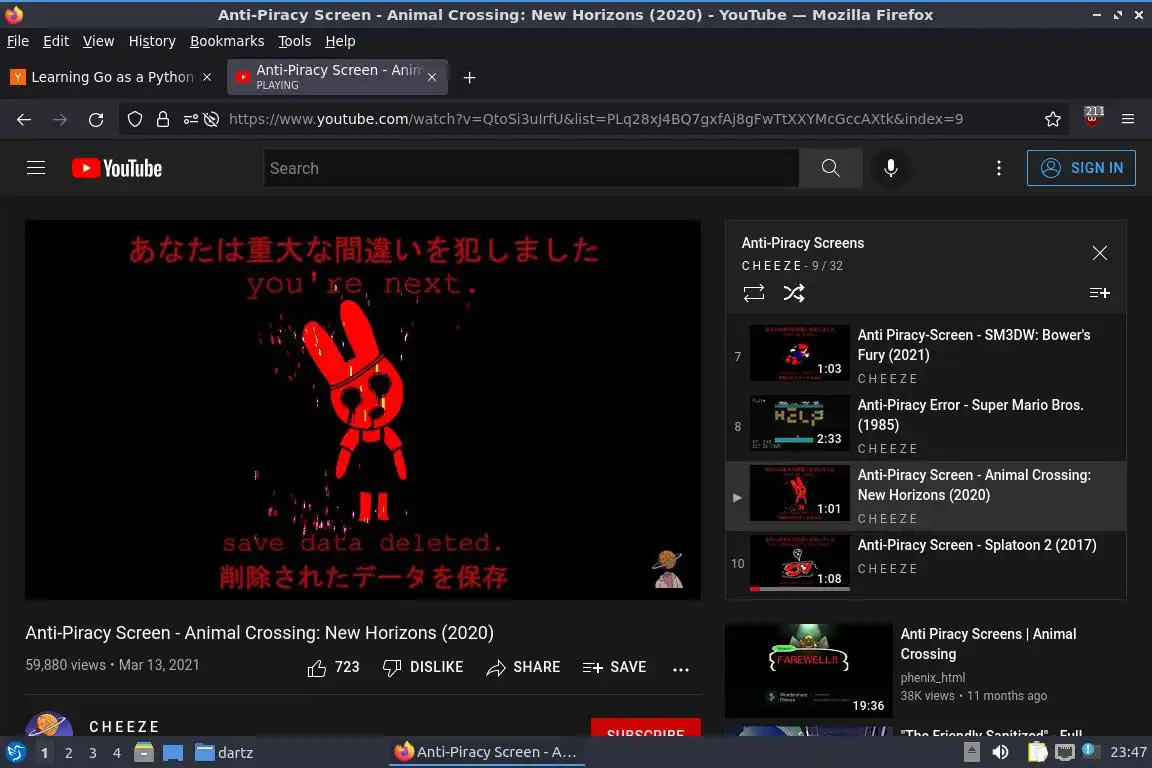Open site permissions icon in URL bar
Viewport: 1152px width, 768px height.
point(190,119)
